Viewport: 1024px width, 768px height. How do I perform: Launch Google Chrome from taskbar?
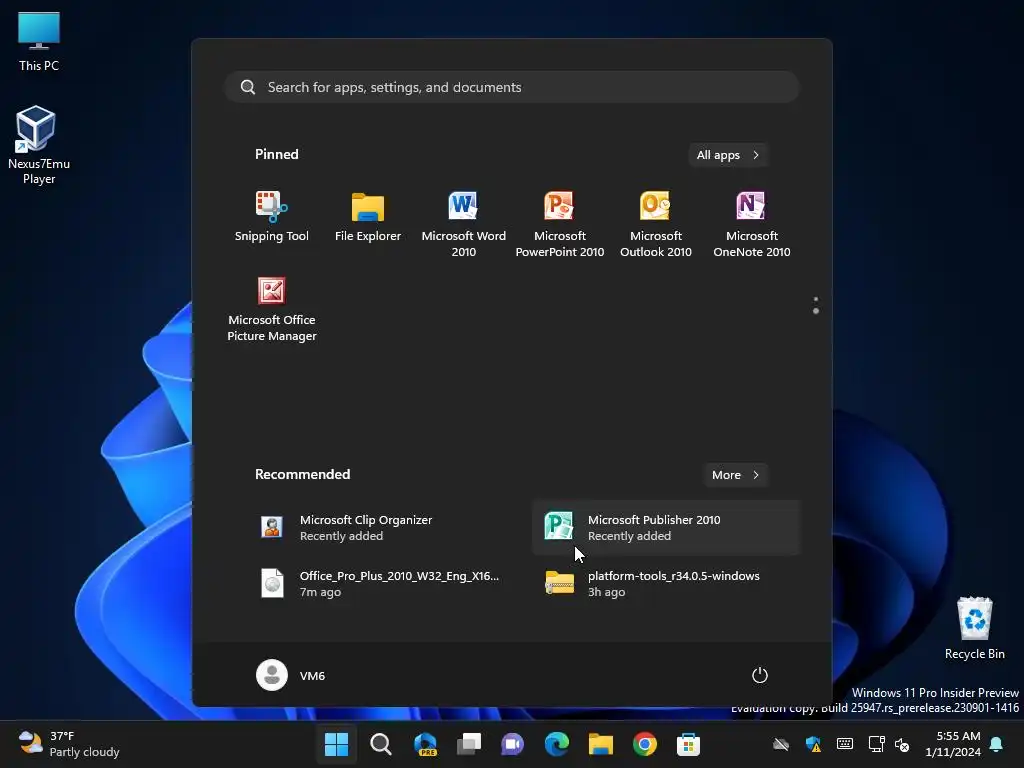pyautogui.click(x=645, y=744)
